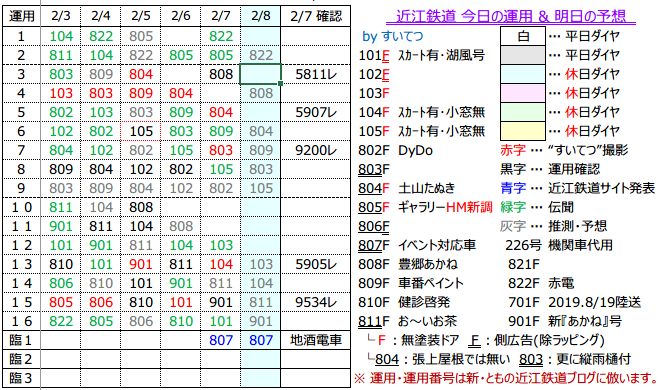Select the 2/8 column header

point(261,16)
